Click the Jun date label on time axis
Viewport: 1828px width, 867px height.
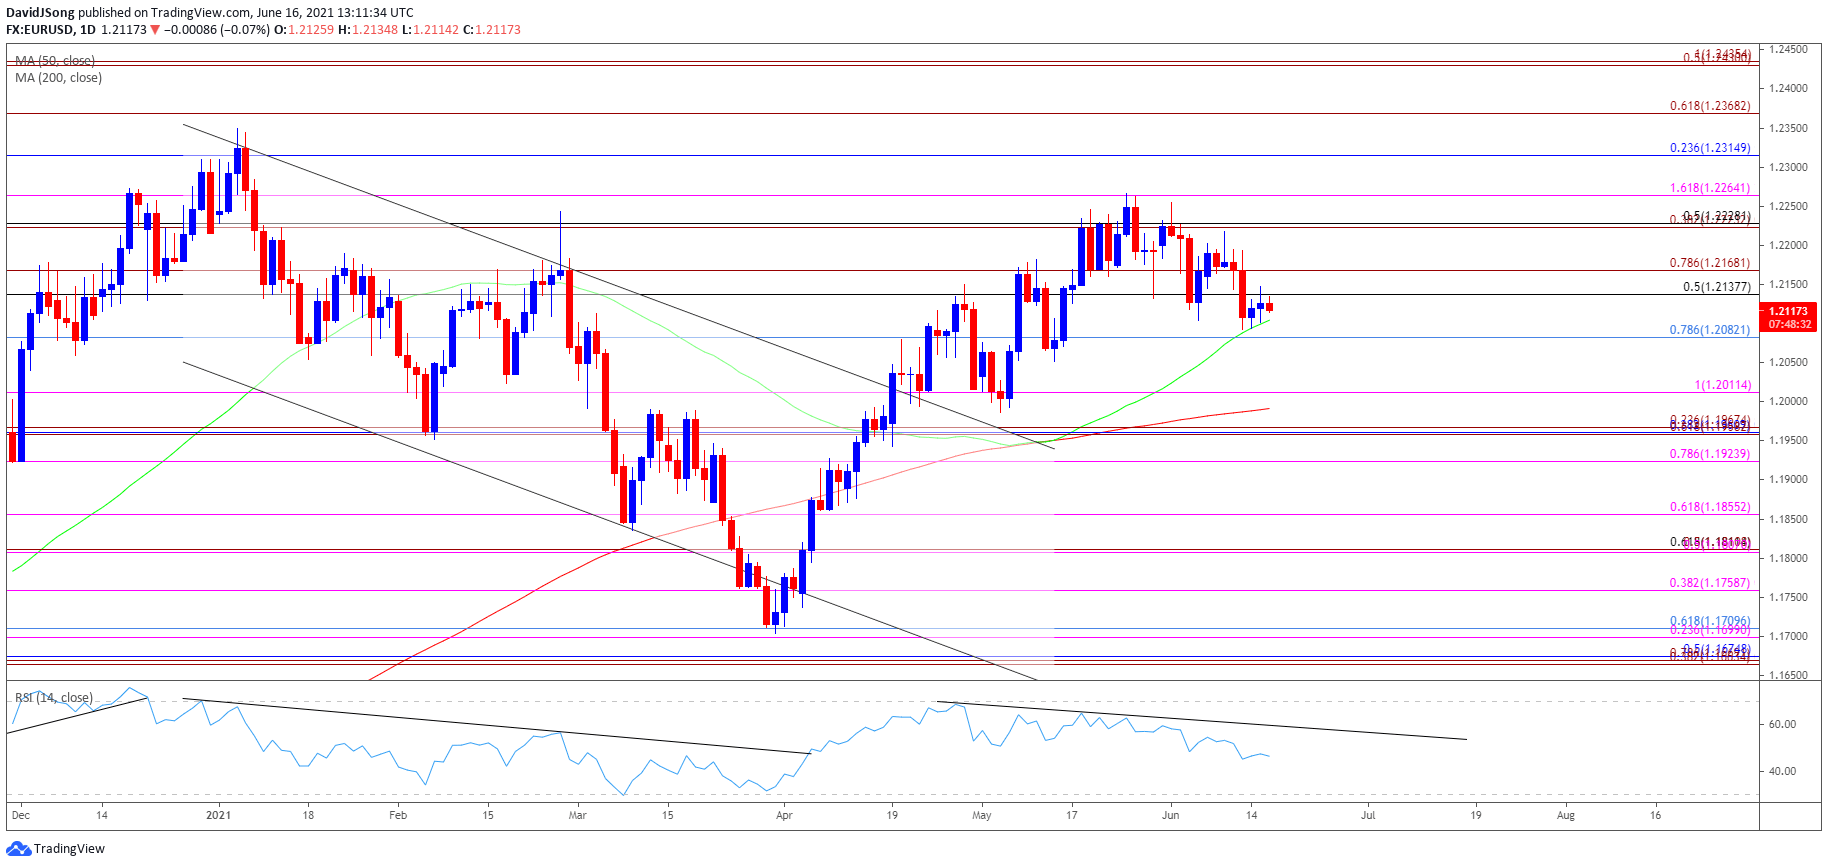point(1170,815)
